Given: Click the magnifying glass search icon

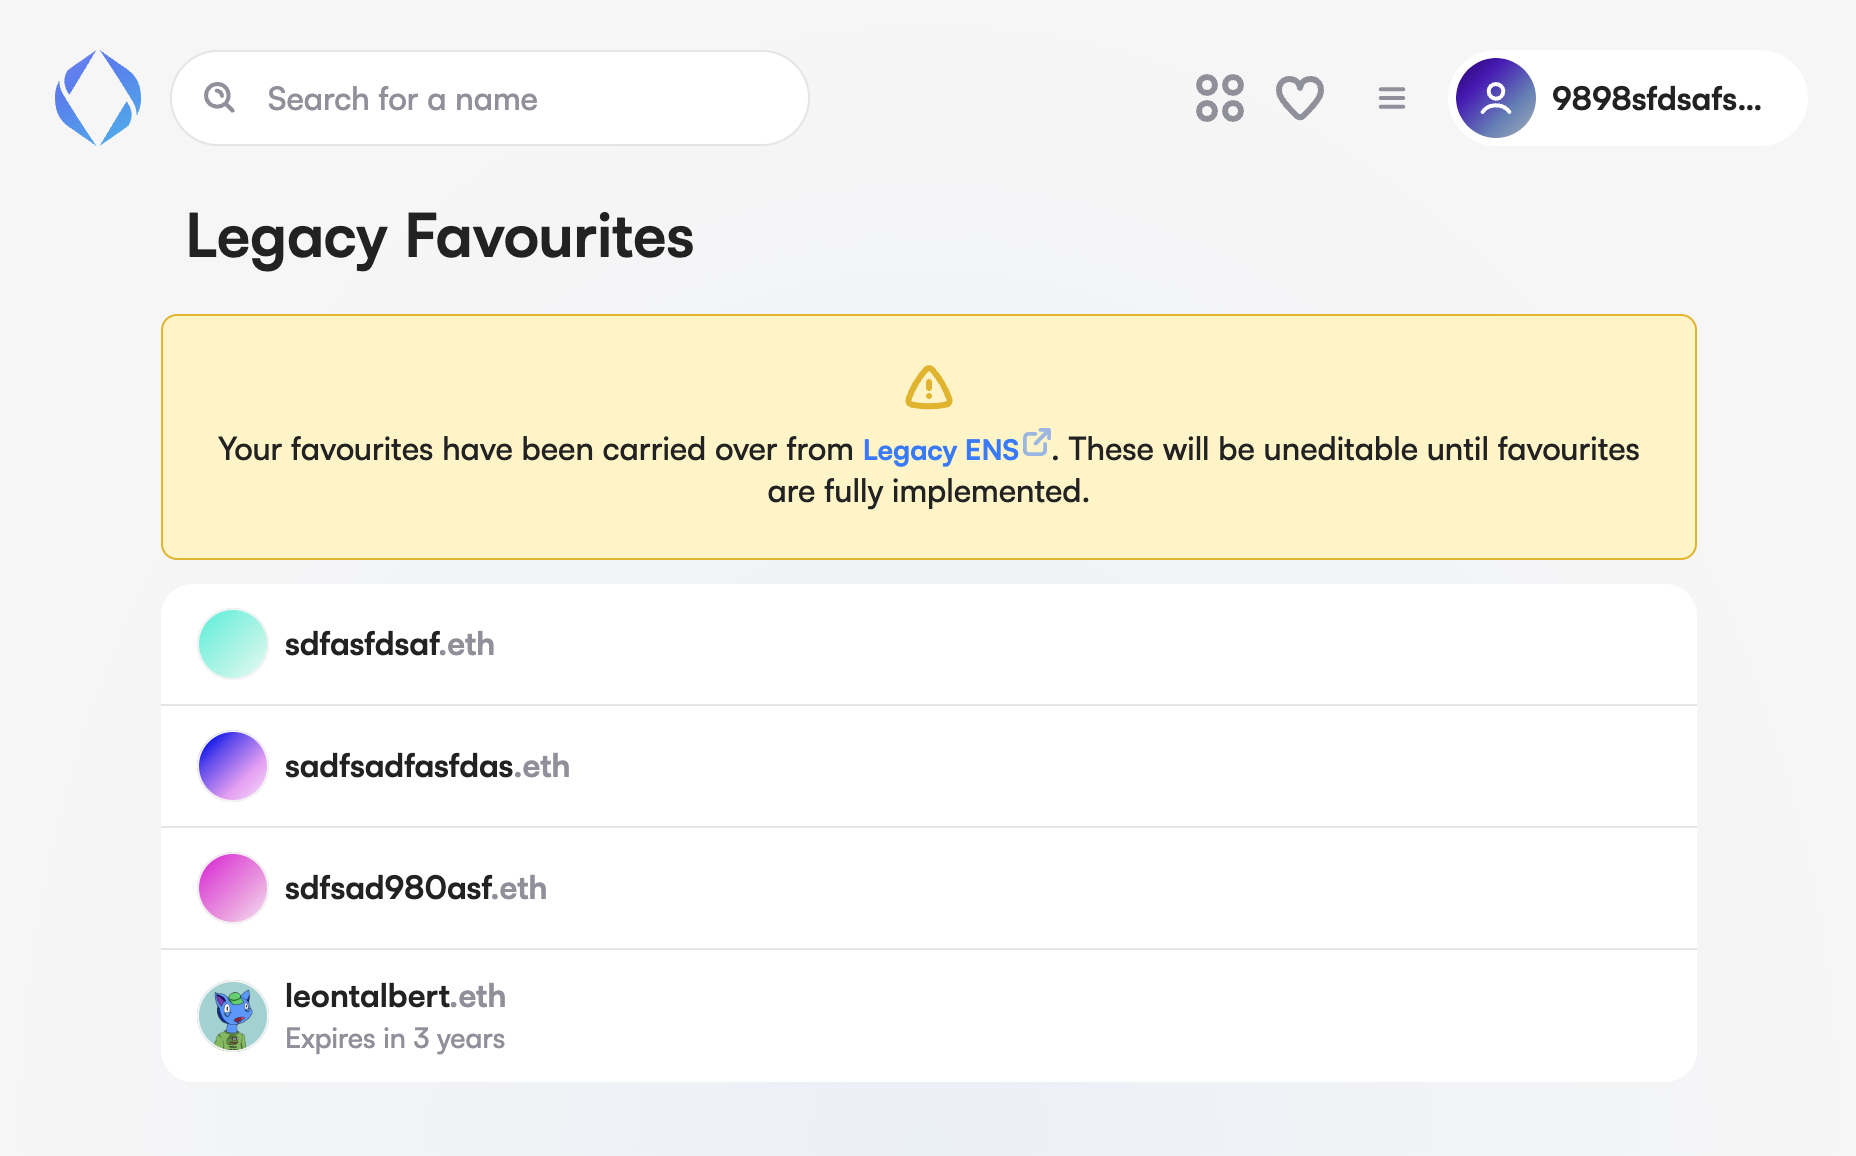Looking at the screenshot, I should 220,98.
